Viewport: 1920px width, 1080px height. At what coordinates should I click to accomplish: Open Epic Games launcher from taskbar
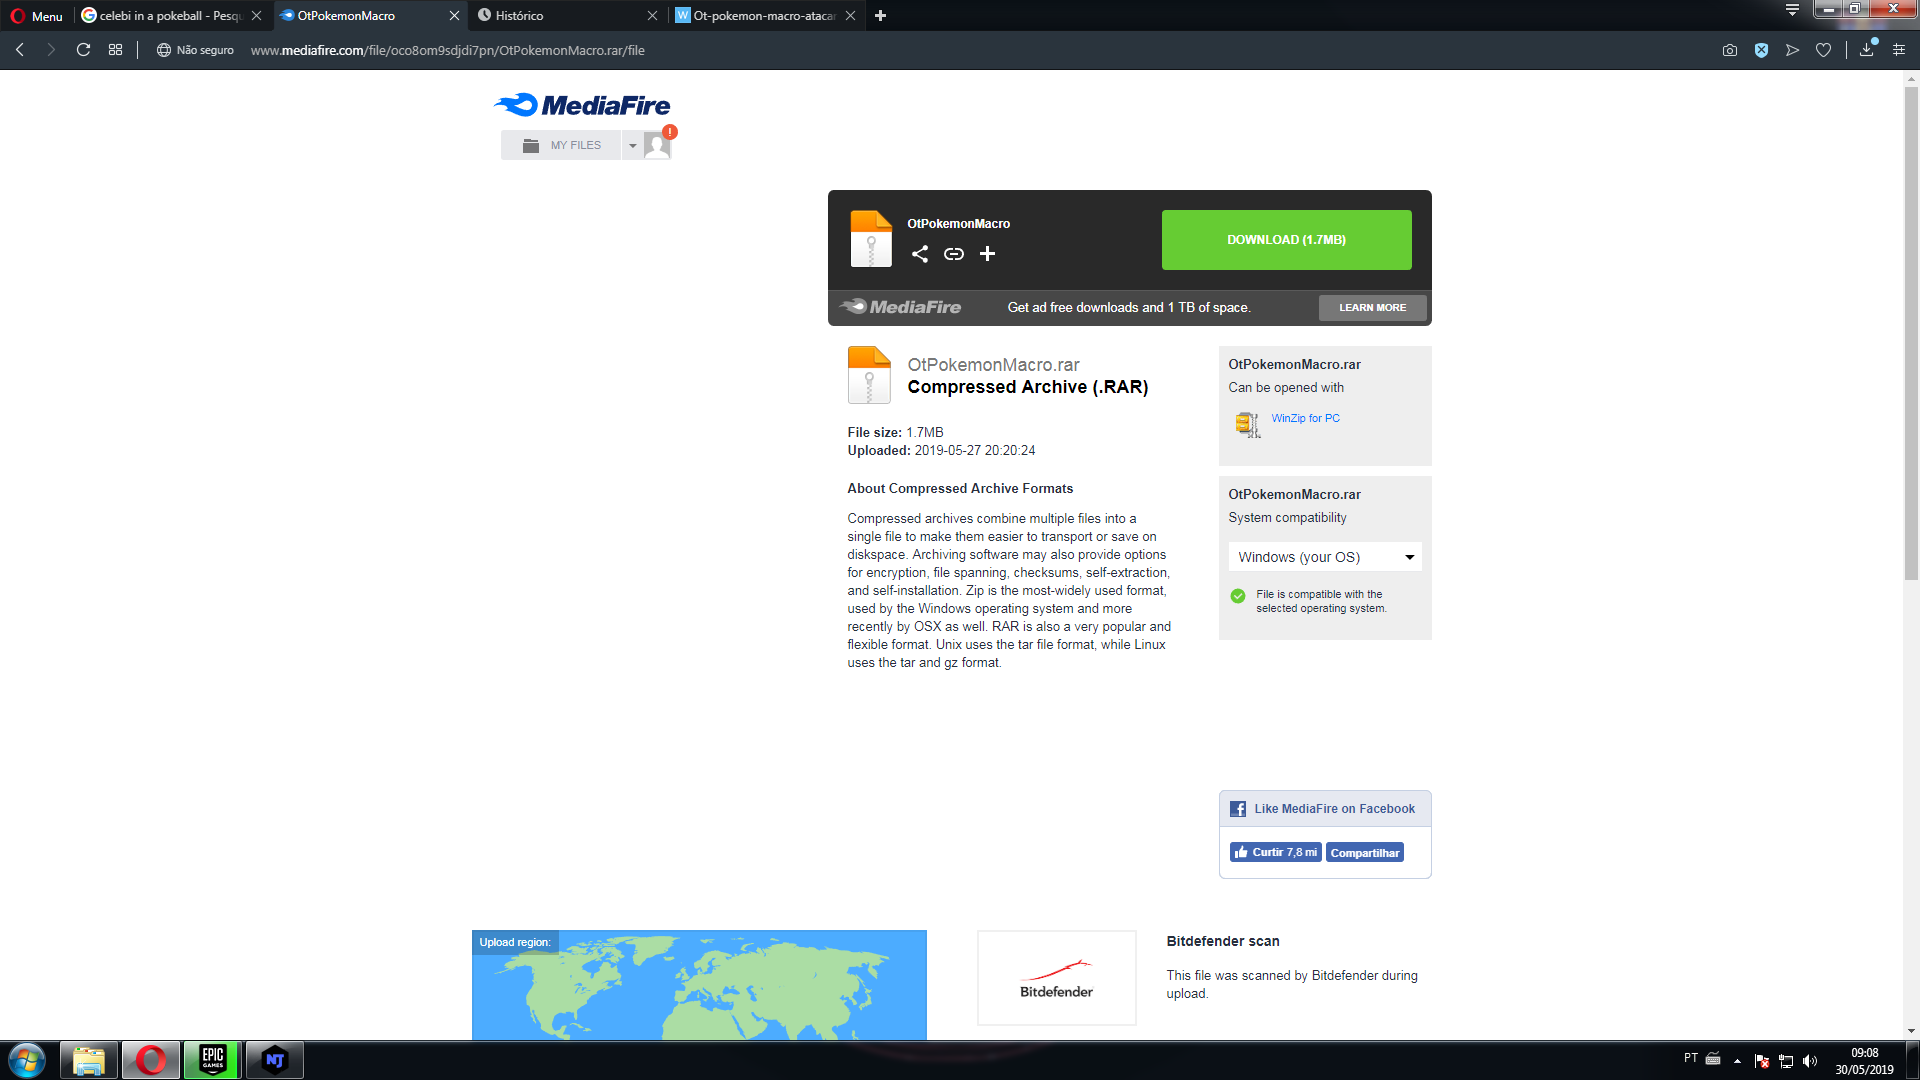pyautogui.click(x=213, y=1060)
